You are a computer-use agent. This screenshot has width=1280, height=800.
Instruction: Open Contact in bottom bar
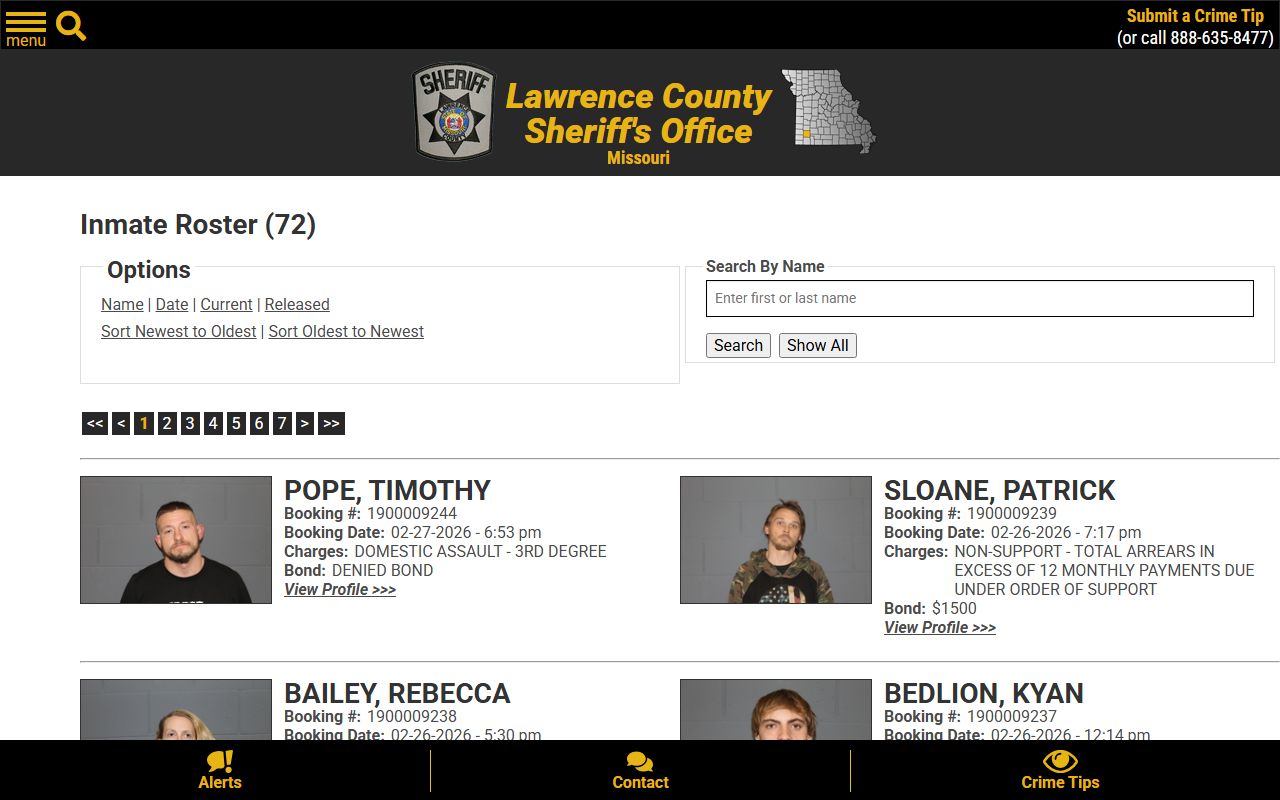640,771
